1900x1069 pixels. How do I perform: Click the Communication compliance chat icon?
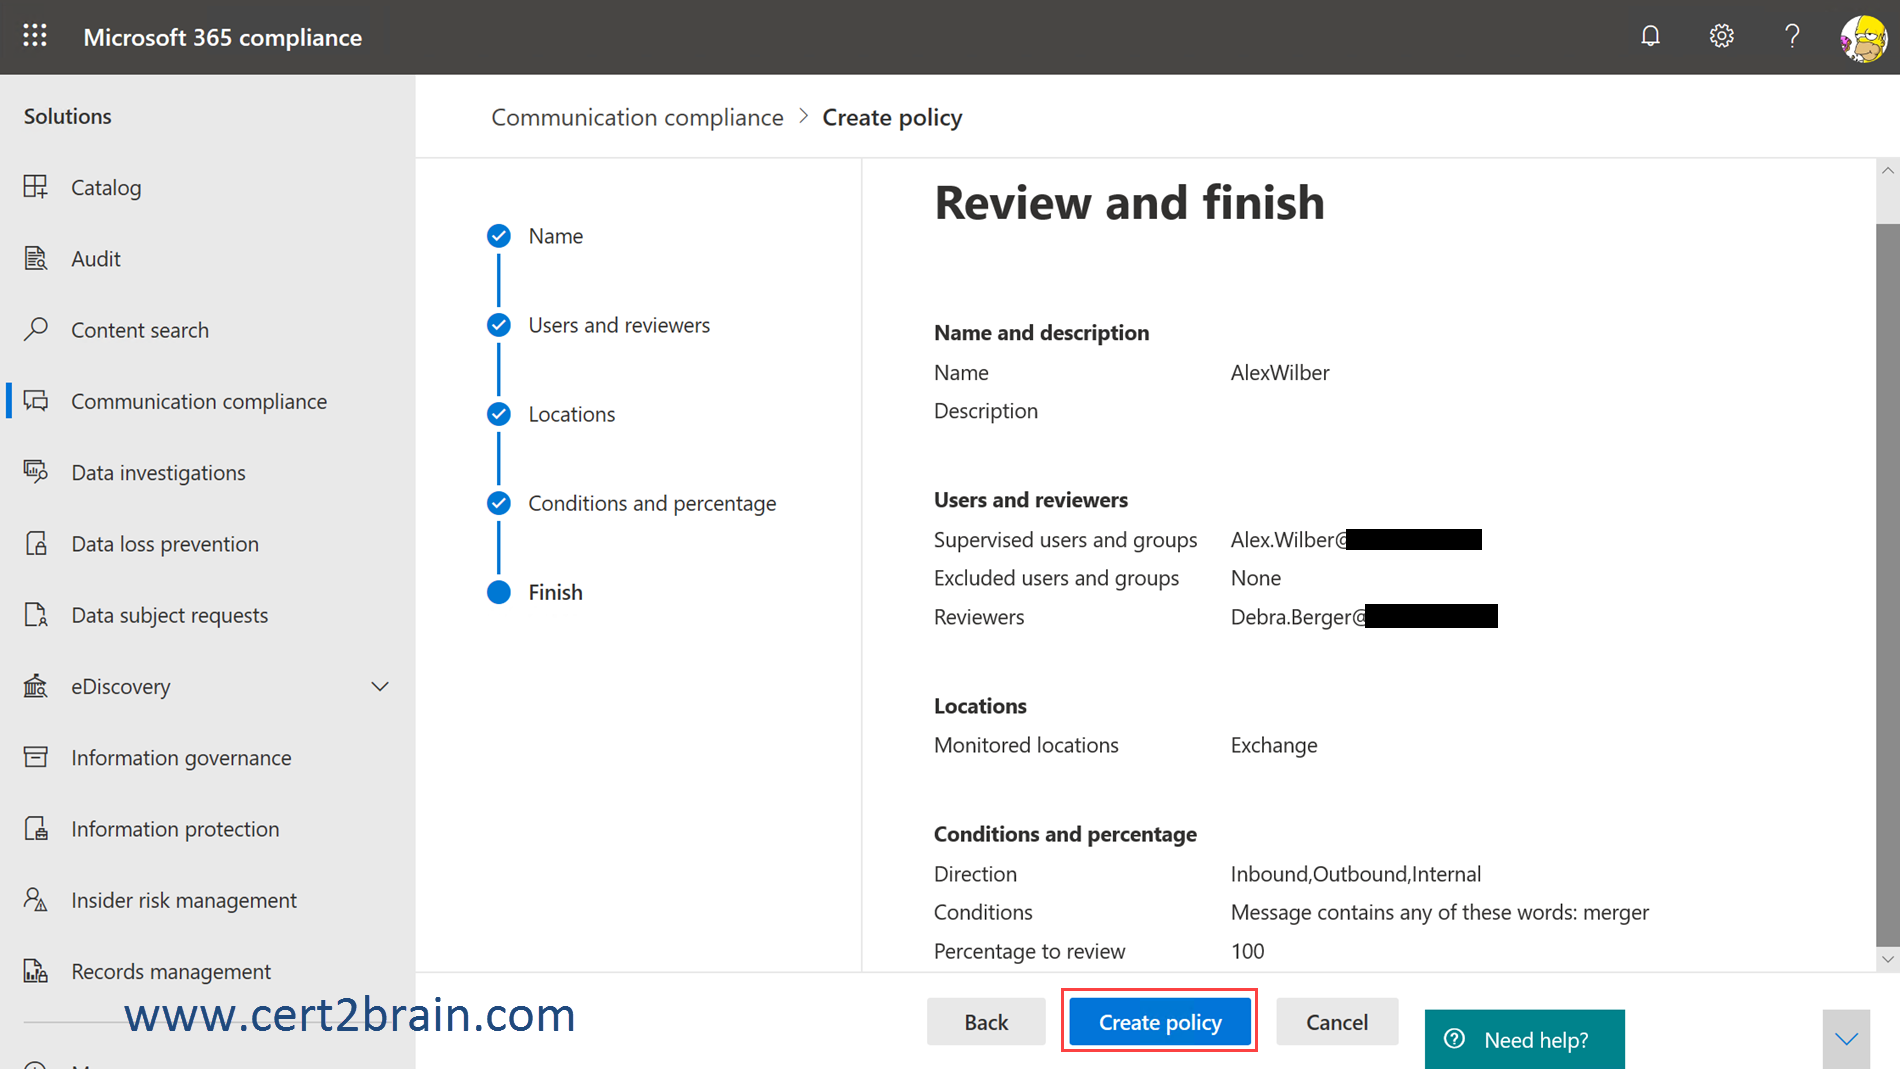click(36, 401)
